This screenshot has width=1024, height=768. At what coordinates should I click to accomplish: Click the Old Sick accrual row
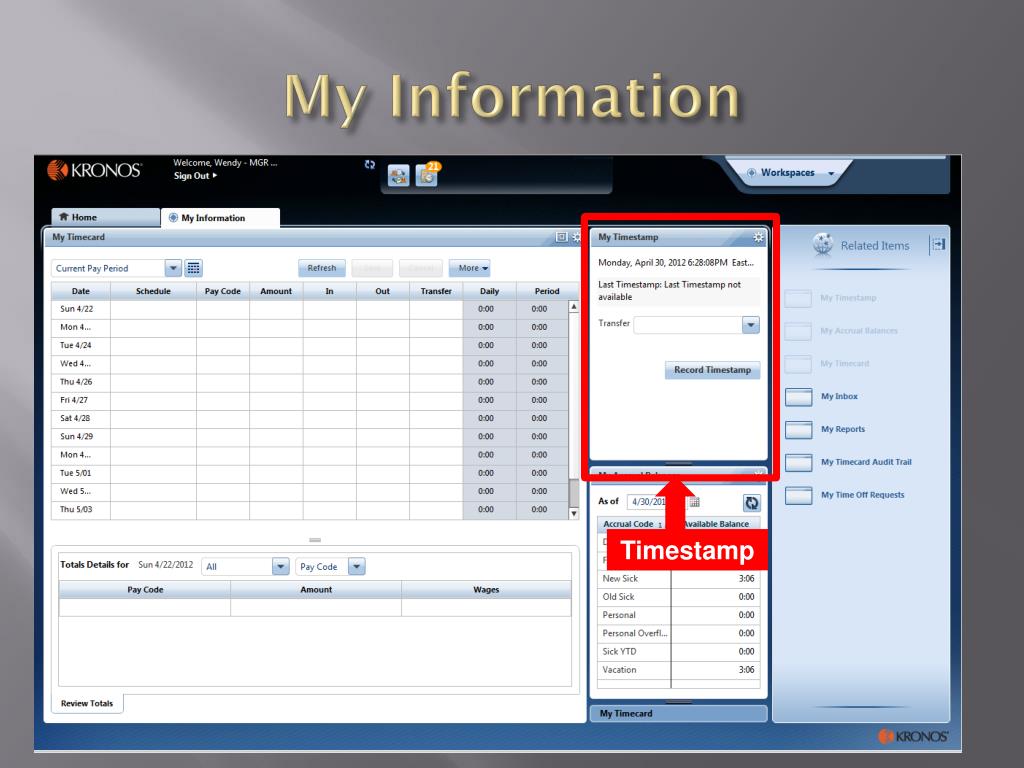(x=679, y=597)
